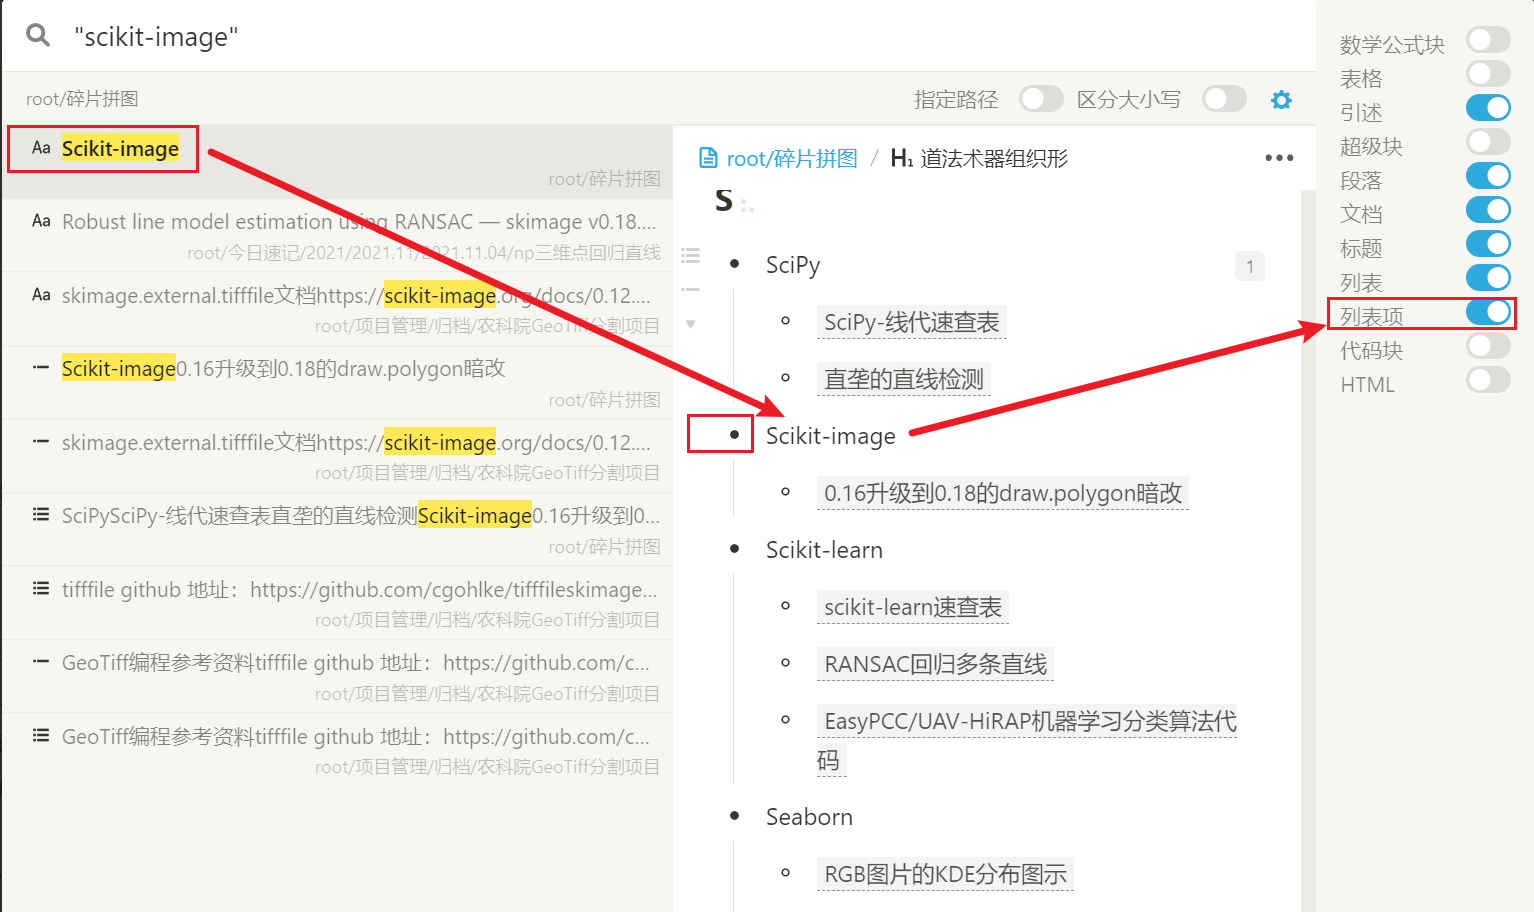
Task: Open the SciPySciPy-线代速查表 list result
Action: [x=337, y=529]
